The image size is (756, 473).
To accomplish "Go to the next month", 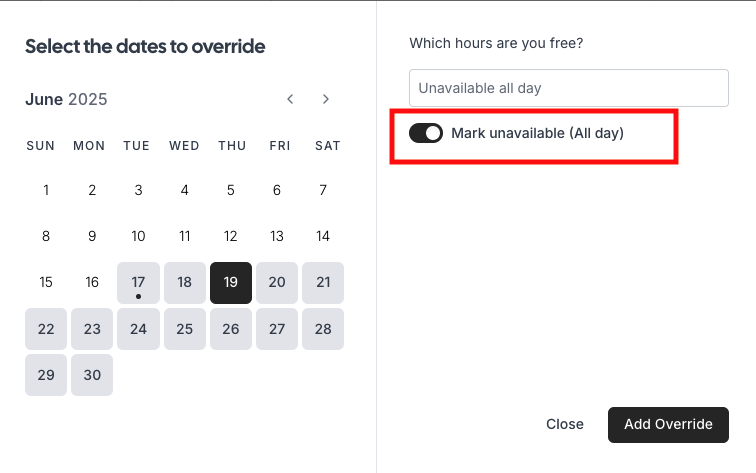I will [x=326, y=99].
